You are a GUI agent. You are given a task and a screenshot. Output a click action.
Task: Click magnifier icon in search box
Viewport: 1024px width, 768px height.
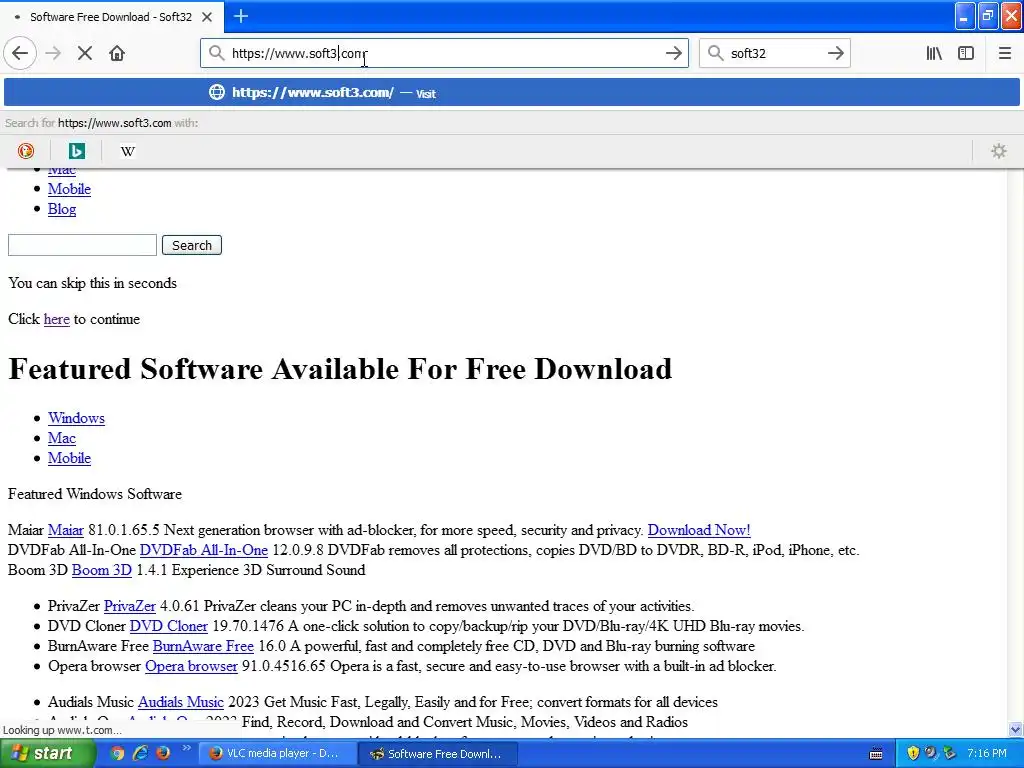pos(716,53)
